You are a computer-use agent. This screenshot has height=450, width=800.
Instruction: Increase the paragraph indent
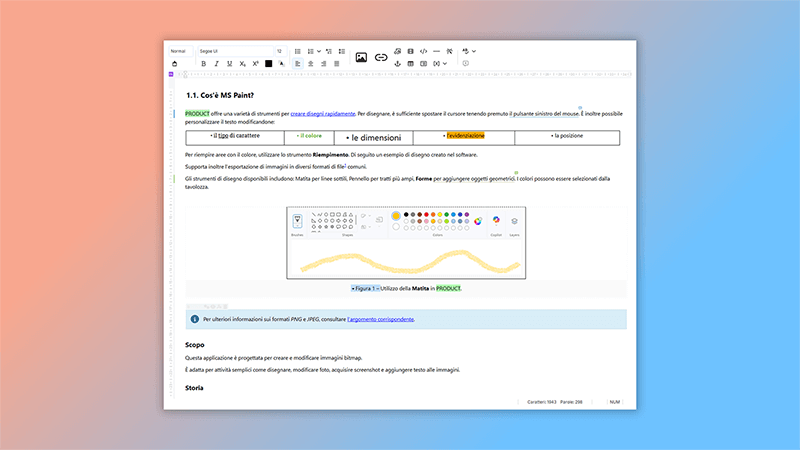(342, 51)
